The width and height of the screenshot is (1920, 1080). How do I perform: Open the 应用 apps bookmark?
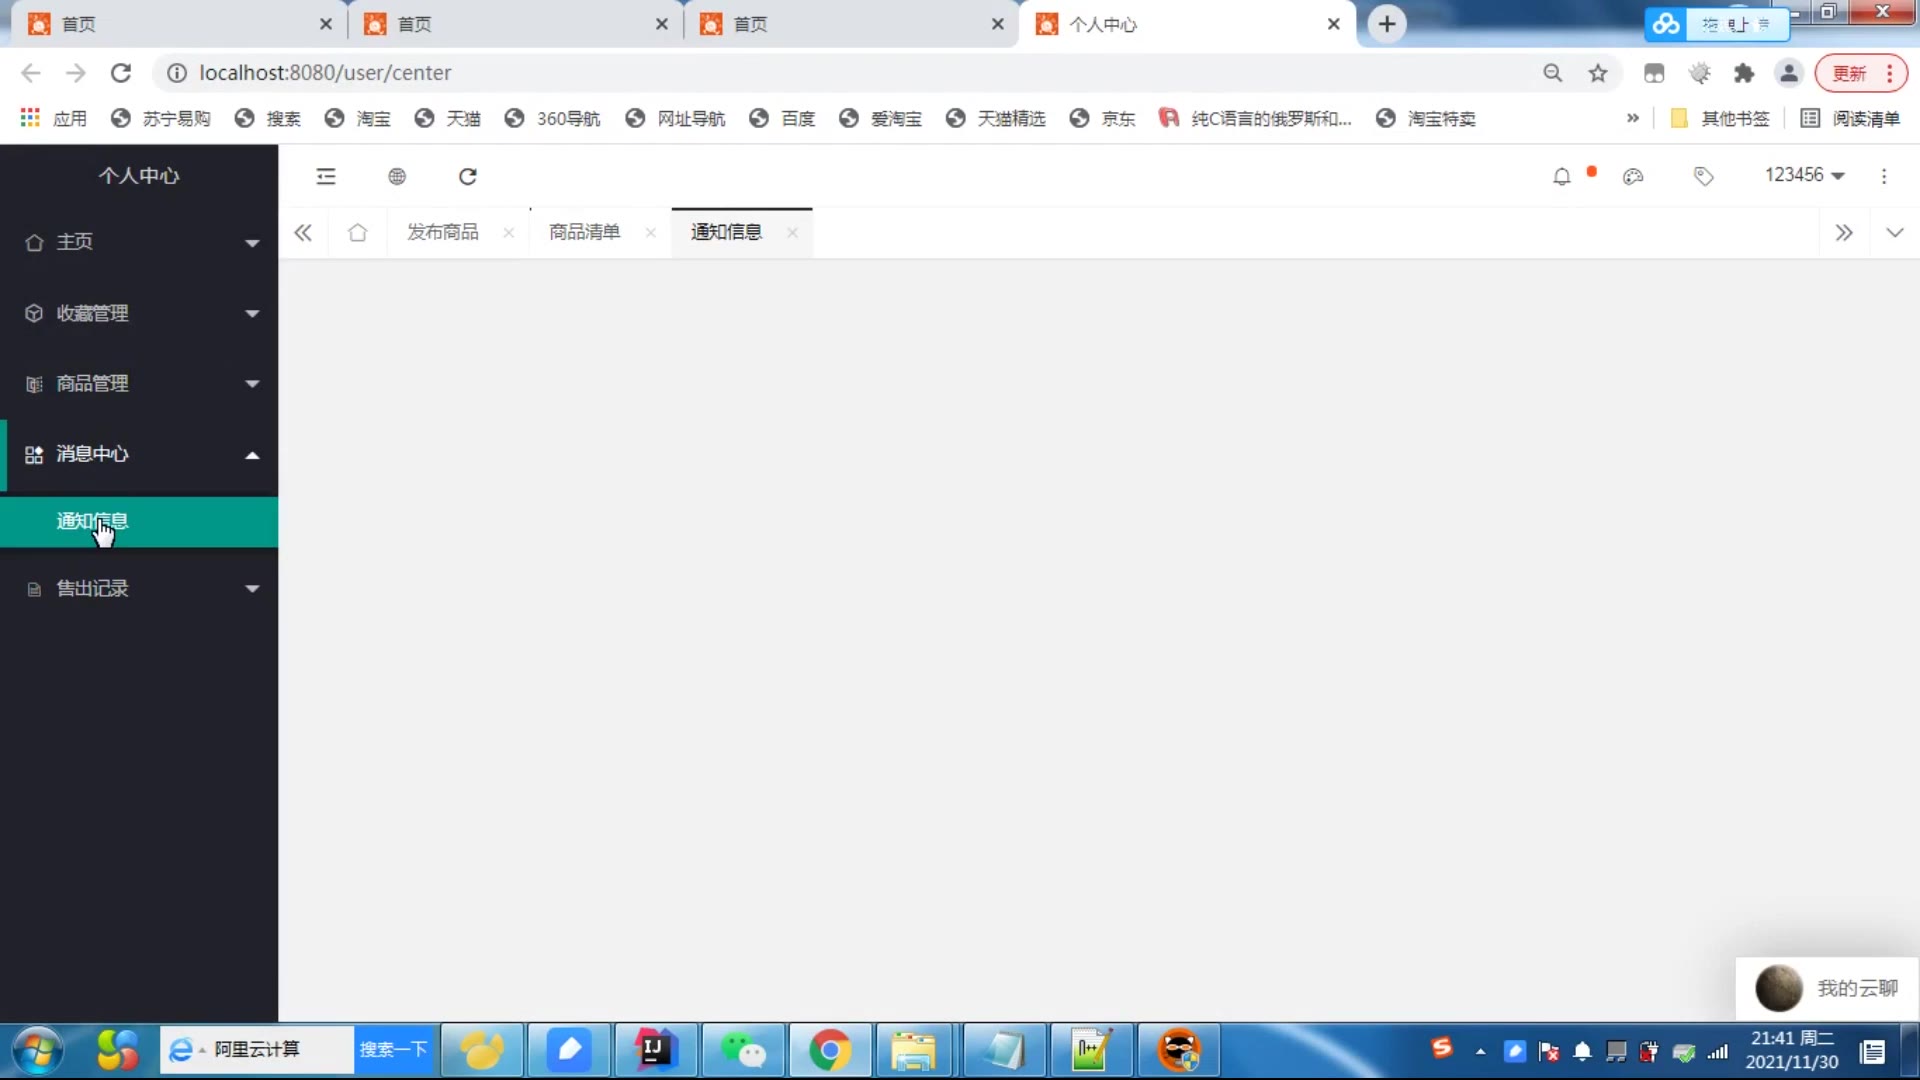click(x=54, y=118)
